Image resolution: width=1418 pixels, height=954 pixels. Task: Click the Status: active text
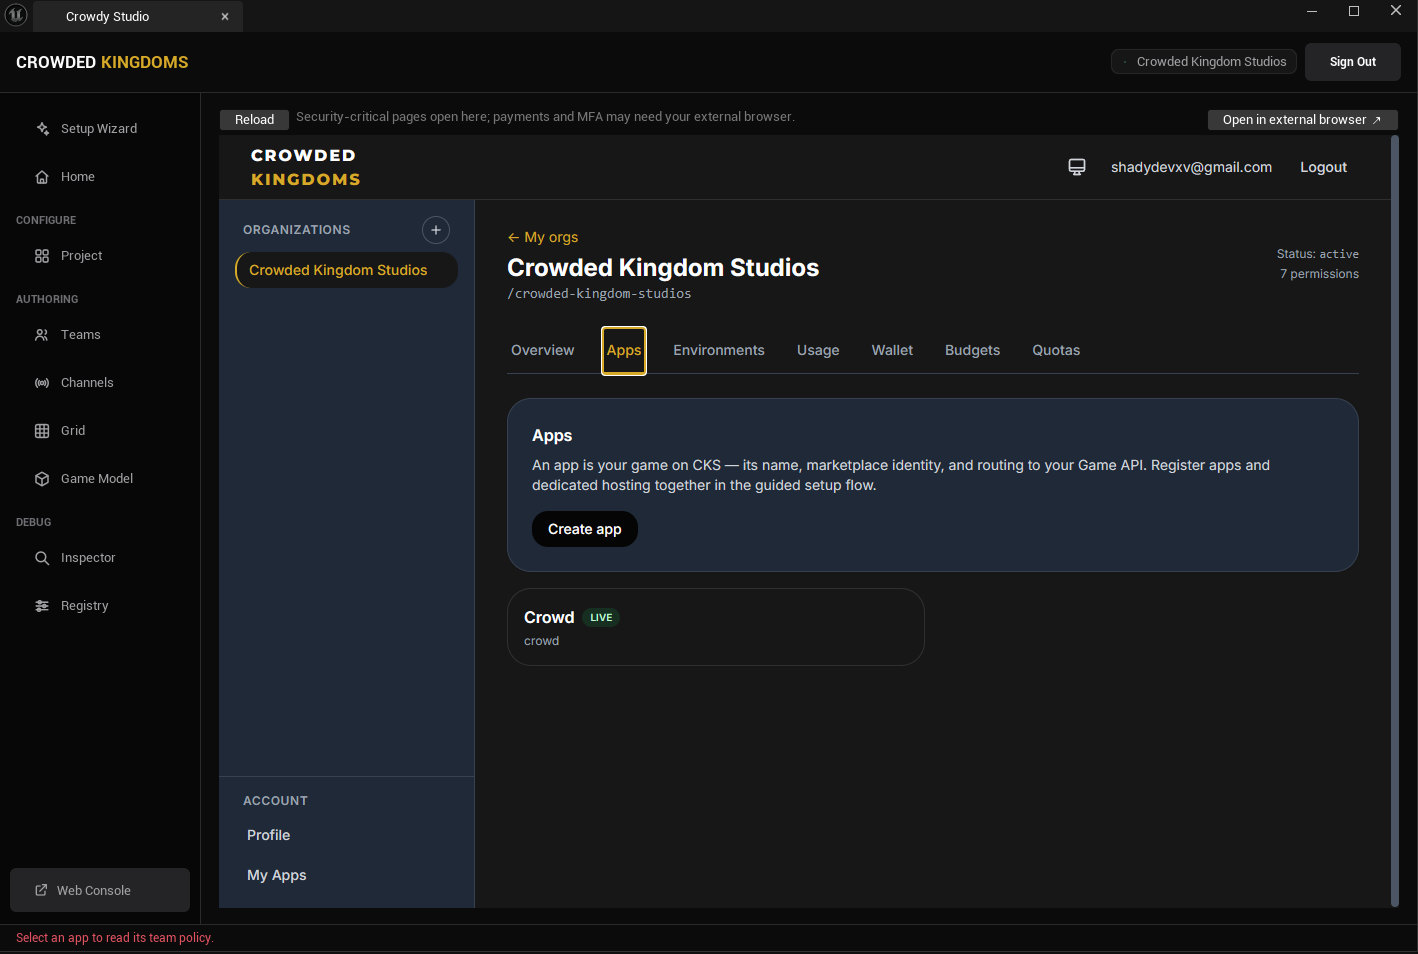click(x=1317, y=254)
